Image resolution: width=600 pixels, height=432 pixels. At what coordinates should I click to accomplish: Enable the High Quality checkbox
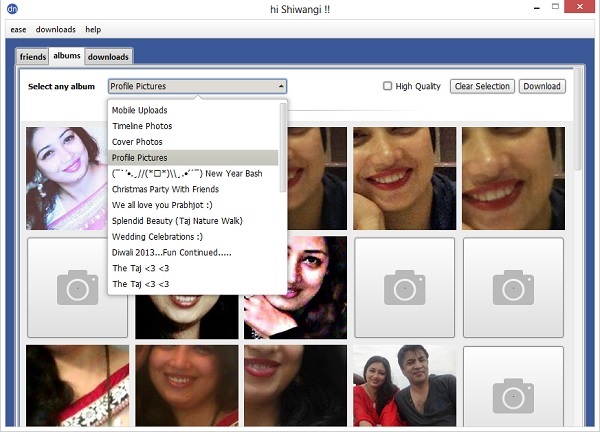point(387,86)
